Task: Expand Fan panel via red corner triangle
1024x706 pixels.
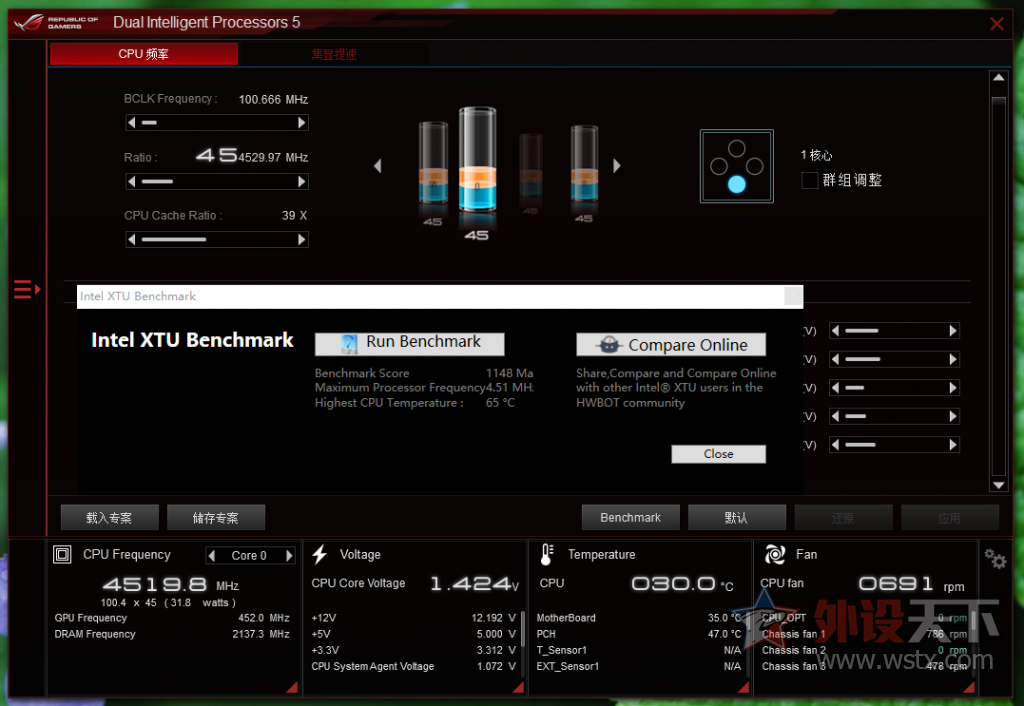Action: [x=968, y=687]
